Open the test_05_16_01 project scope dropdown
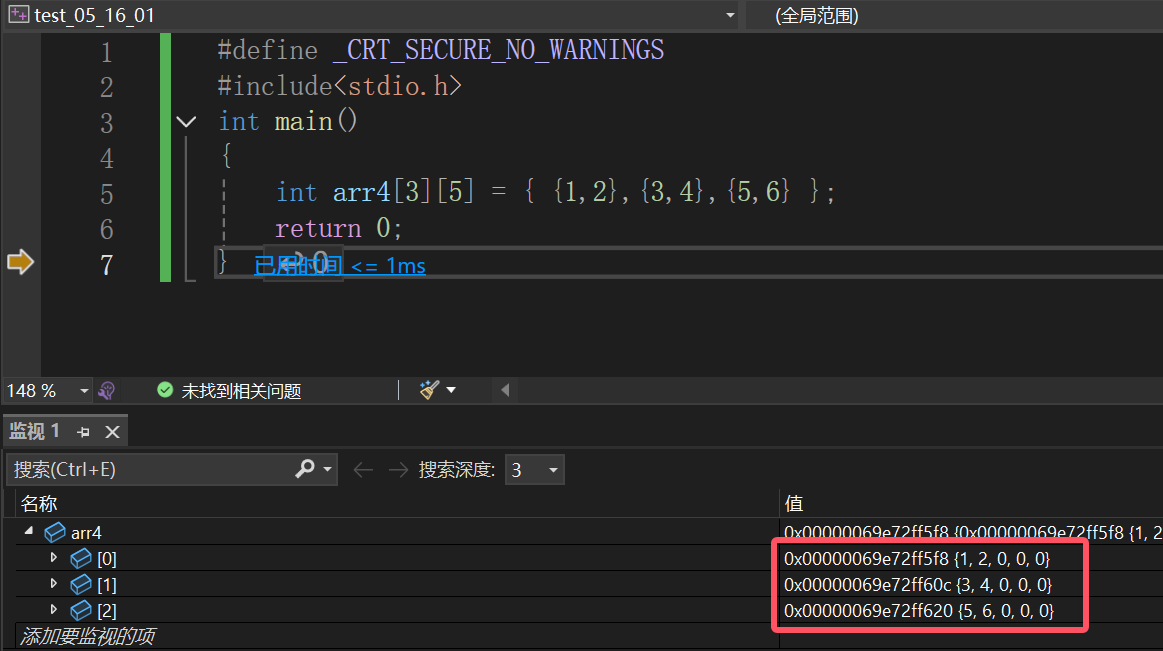Image resolution: width=1163 pixels, height=651 pixels. pos(730,16)
